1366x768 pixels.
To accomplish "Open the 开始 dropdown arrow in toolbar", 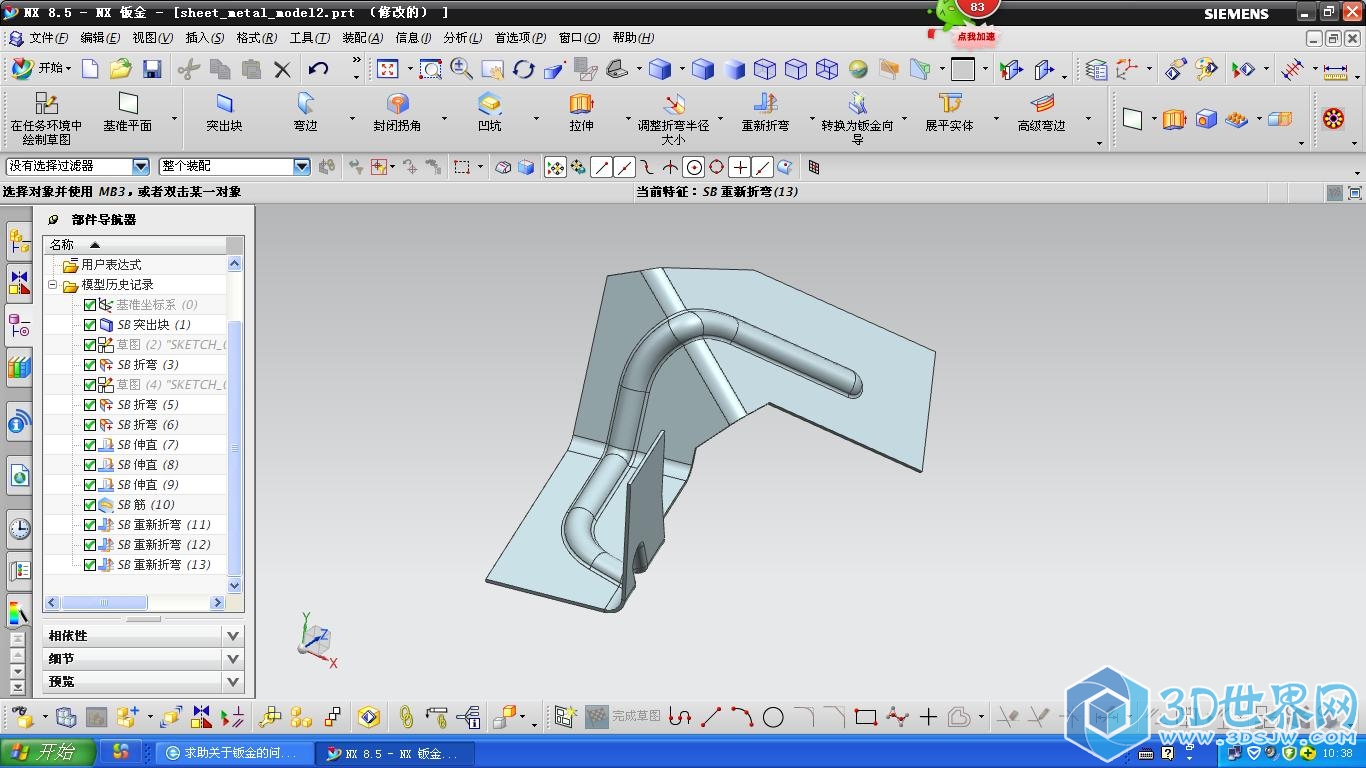I will tap(68, 69).
